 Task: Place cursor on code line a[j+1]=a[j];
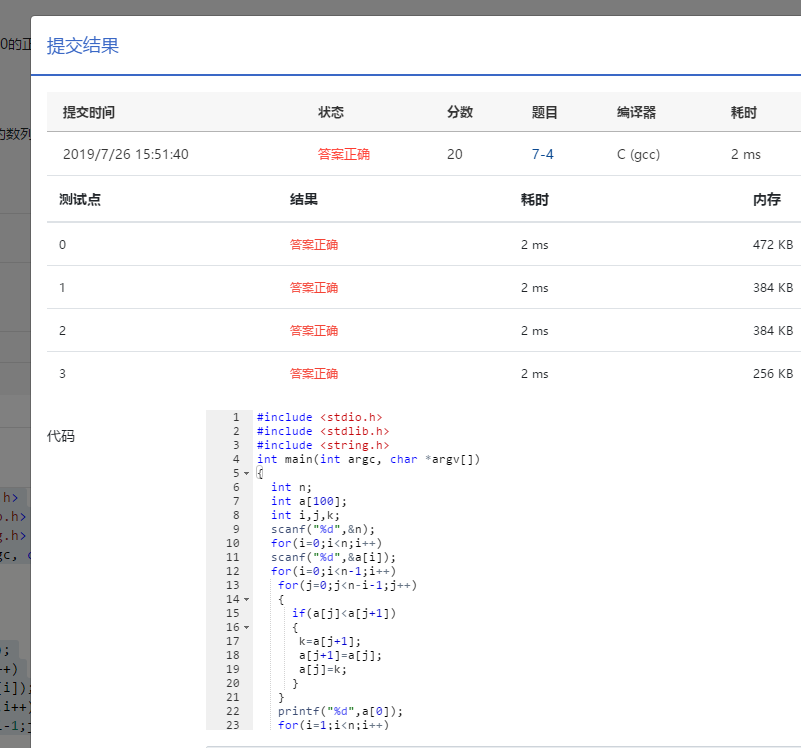pos(340,655)
